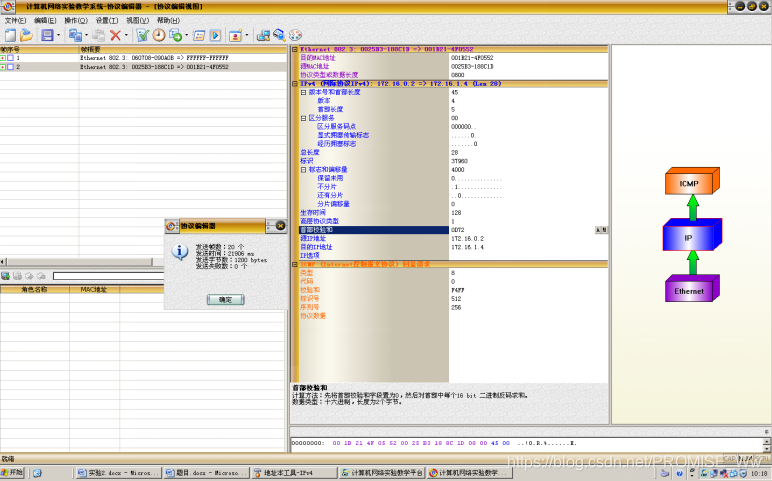The height and width of the screenshot is (481, 772).
Task: Switch to 计算机网络实验教学平台 taskbar window
Action: click(x=382, y=473)
